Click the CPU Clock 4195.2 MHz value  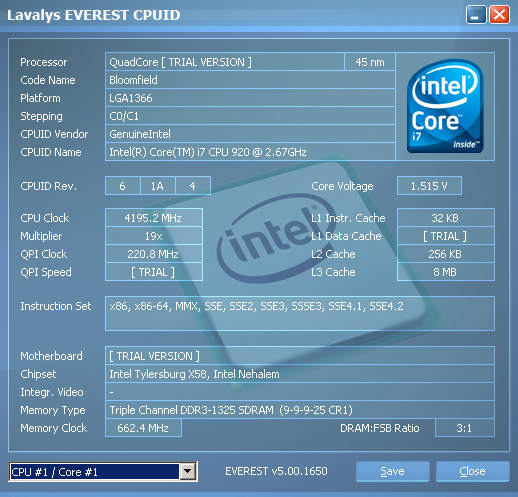click(154, 218)
